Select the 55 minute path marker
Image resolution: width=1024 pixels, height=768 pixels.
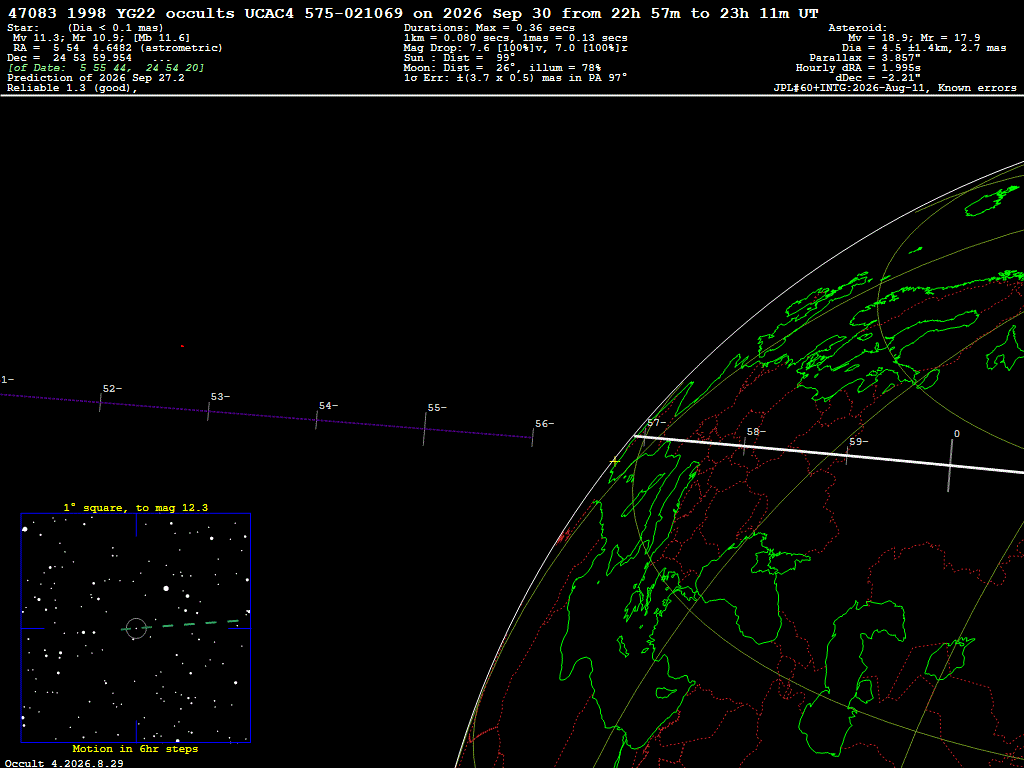point(424,429)
